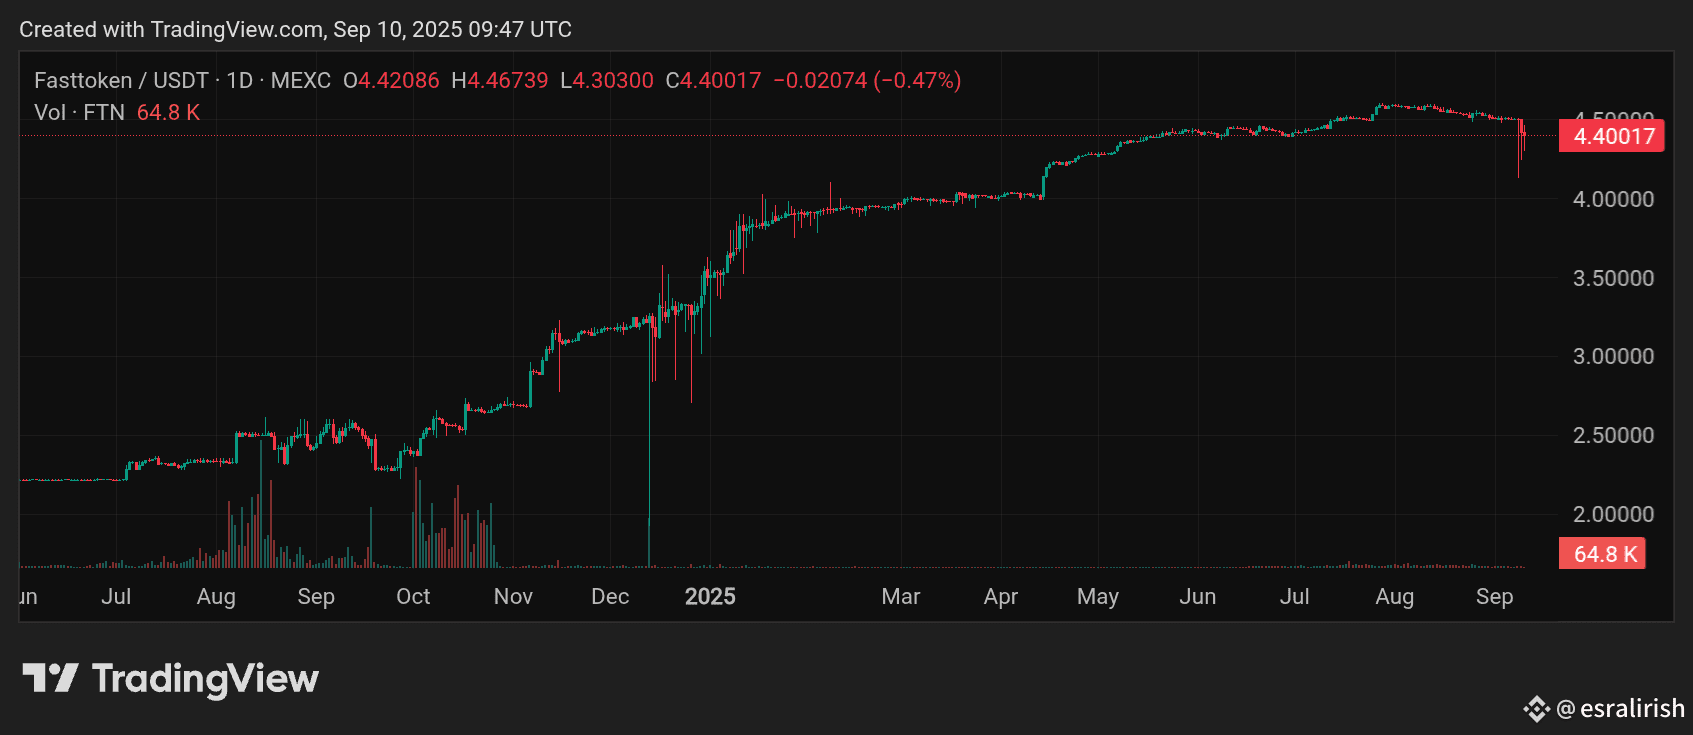Click the 64.8 K volume value in legend

(168, 112)
